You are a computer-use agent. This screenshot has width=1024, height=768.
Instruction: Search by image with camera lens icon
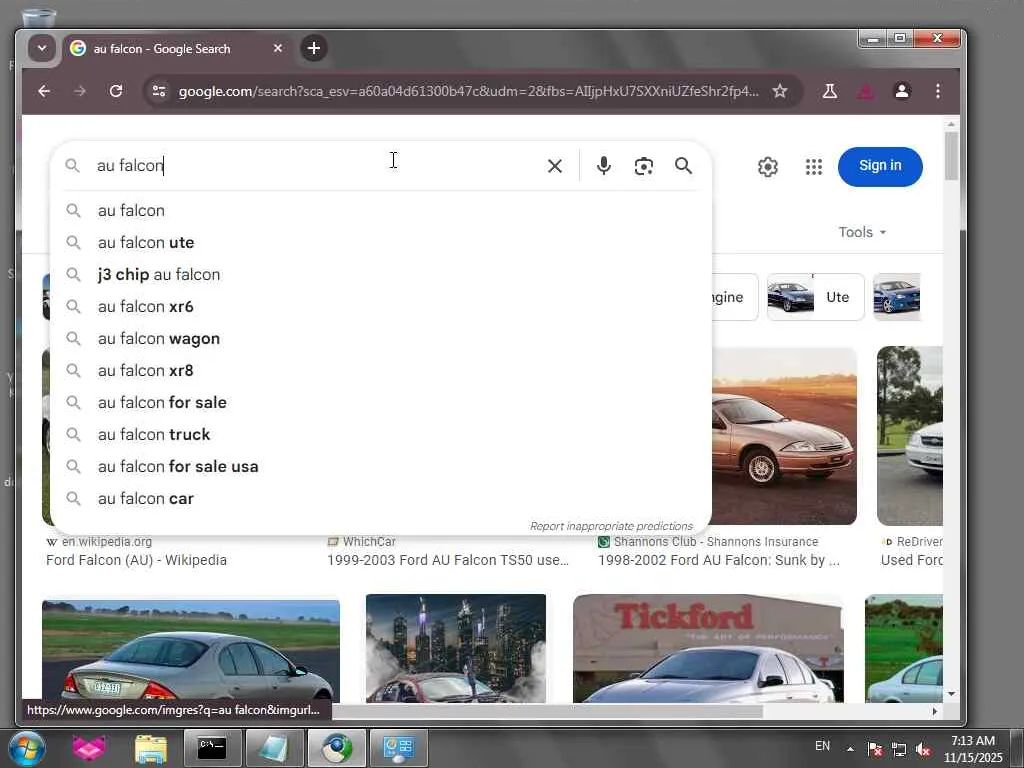click(x=644, y=166)
